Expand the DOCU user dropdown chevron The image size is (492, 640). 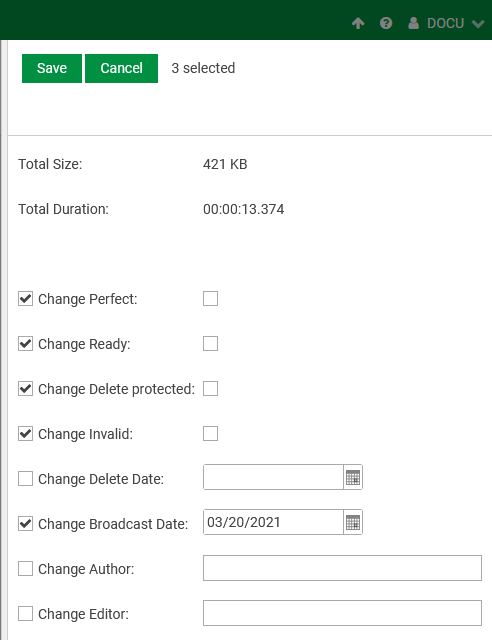[x=478, y=24]
